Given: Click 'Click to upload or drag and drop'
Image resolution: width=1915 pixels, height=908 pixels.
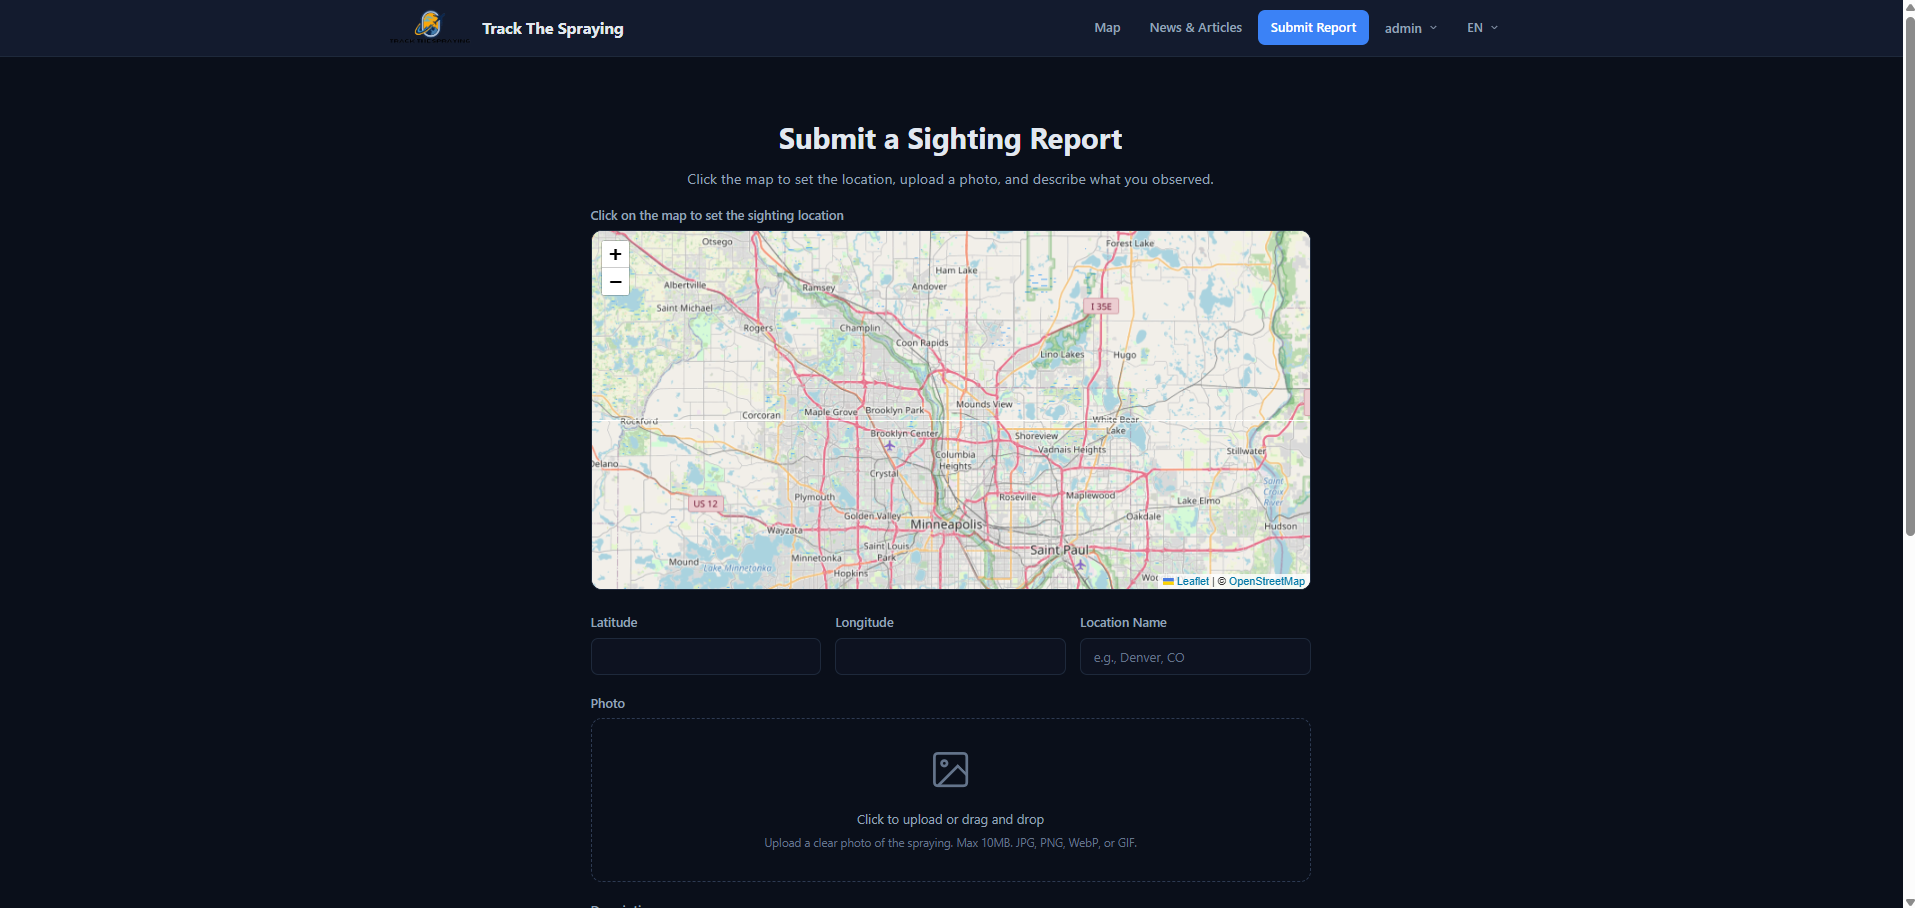Looking at the screenshot, I should pos(950,819).
